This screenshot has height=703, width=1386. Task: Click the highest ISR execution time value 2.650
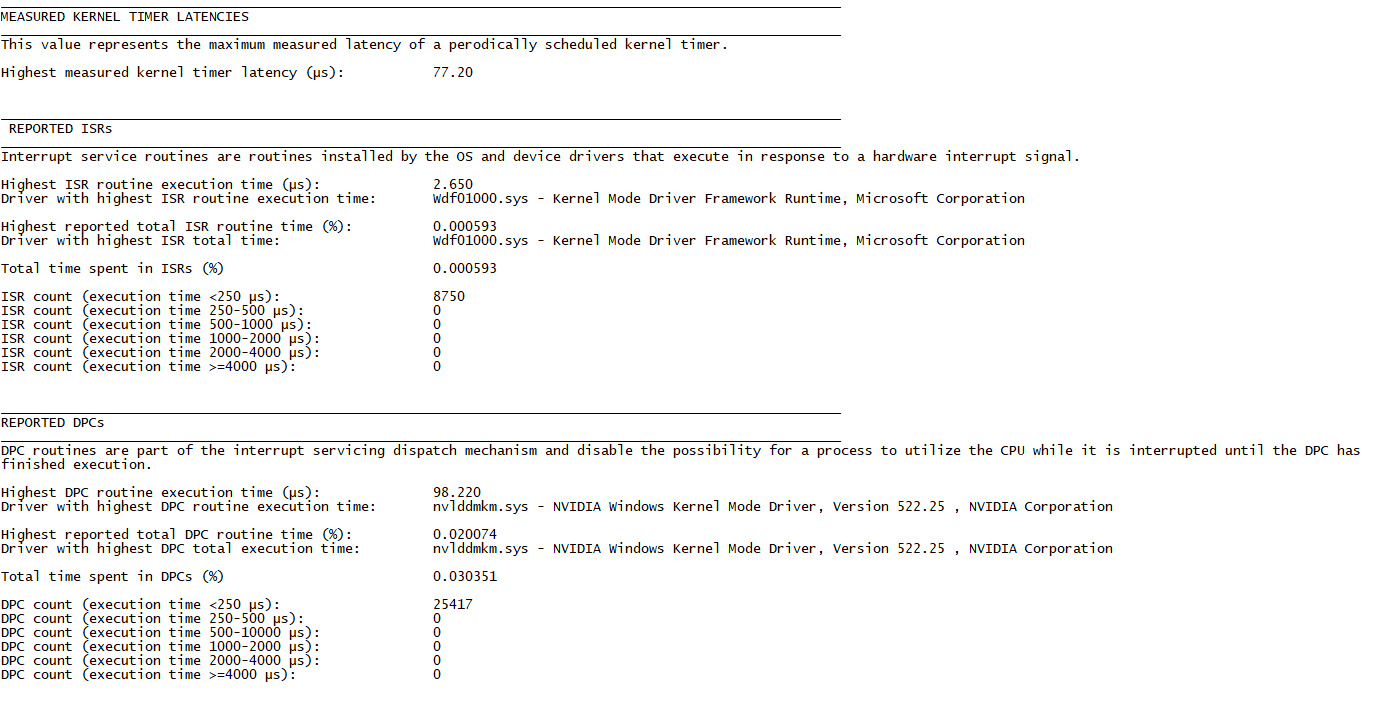coord(453,184)
